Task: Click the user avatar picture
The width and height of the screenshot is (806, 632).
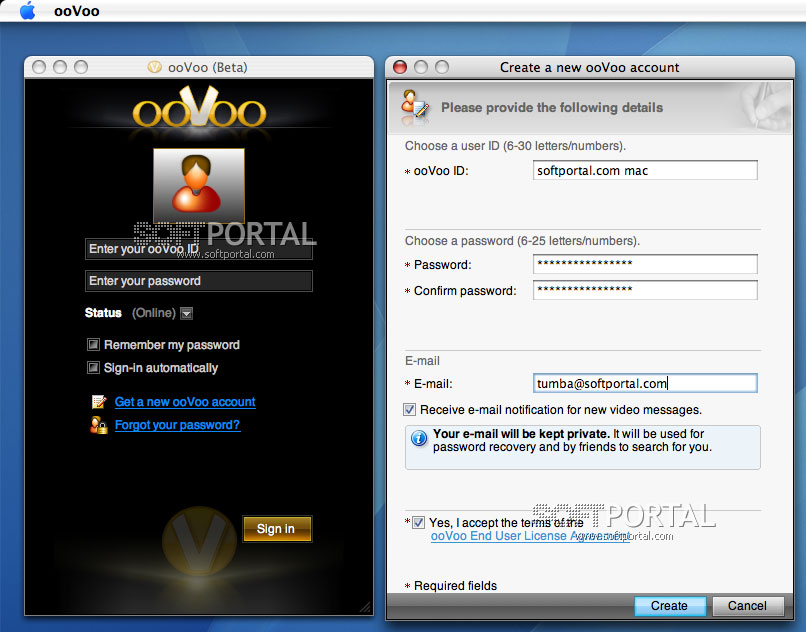Action: [x=199, y=186]
